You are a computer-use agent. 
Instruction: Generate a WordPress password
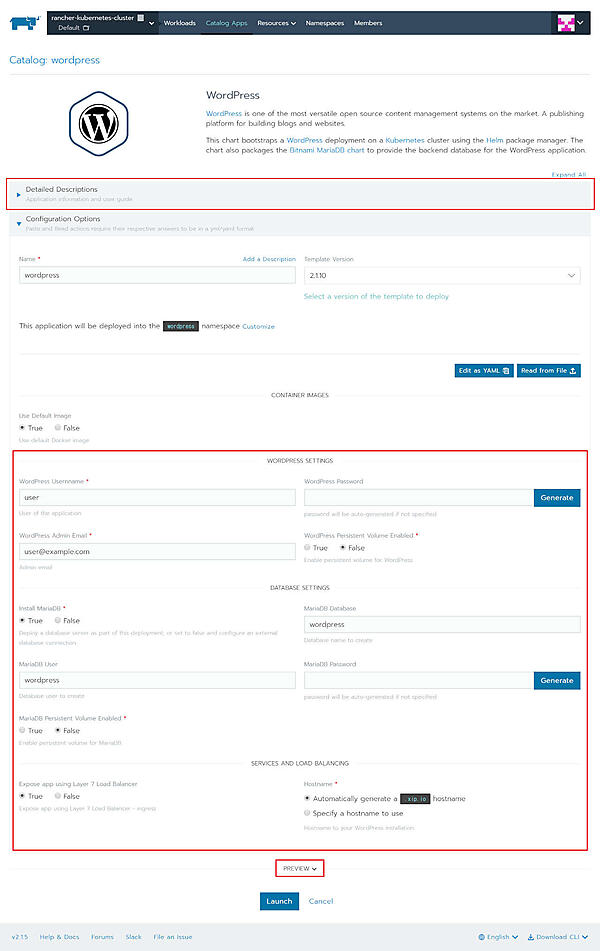557,497
